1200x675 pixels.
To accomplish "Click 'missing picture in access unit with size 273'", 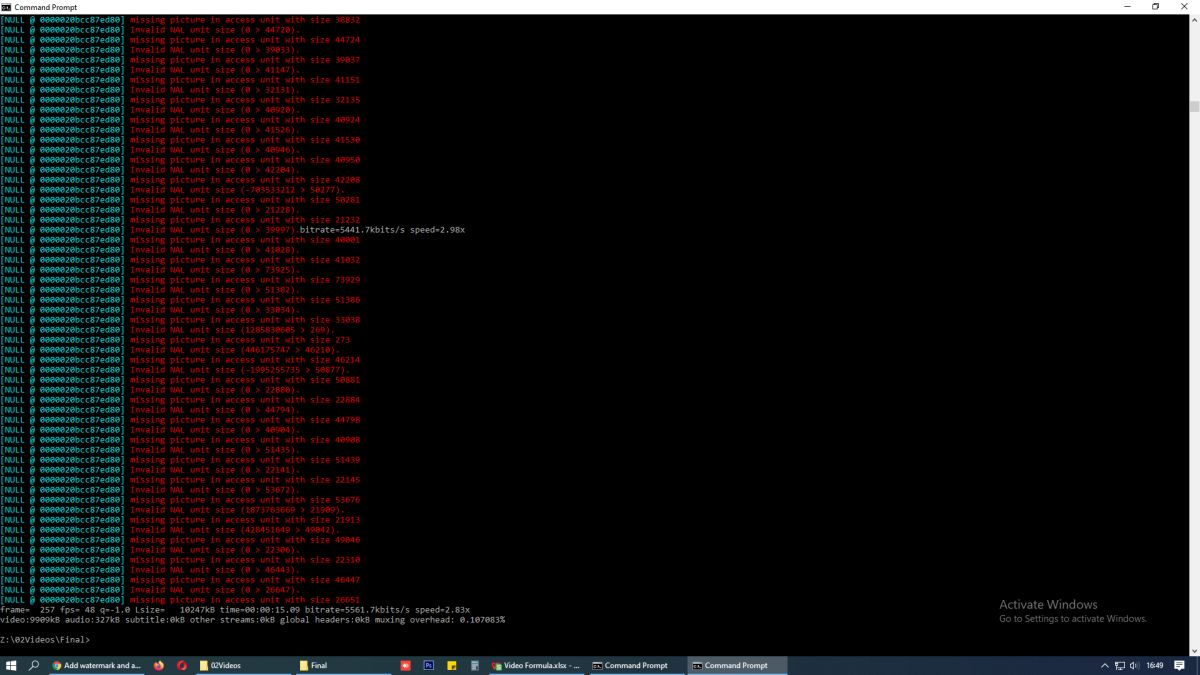I will [240, 340].
